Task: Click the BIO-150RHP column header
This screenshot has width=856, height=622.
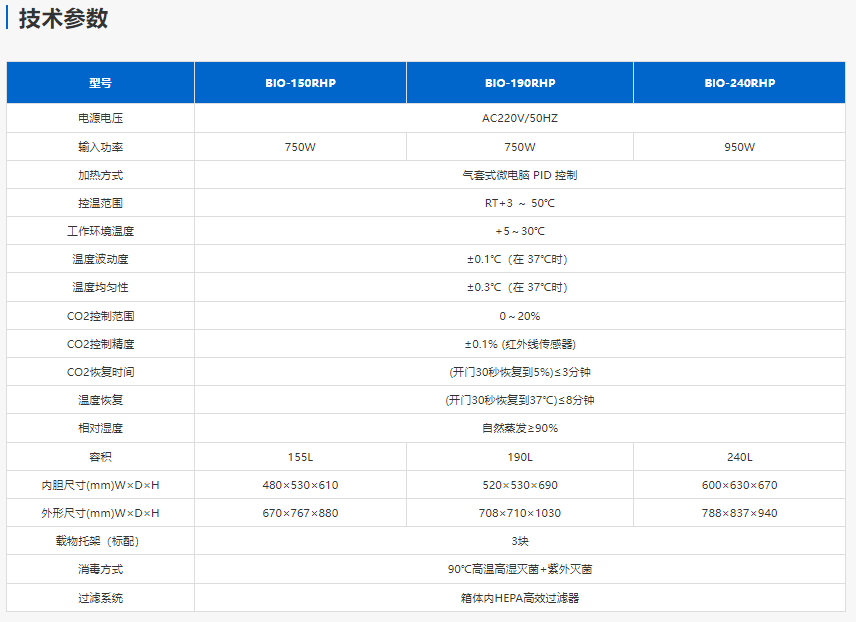Action: pyautogui.click(x=300, y=83)
